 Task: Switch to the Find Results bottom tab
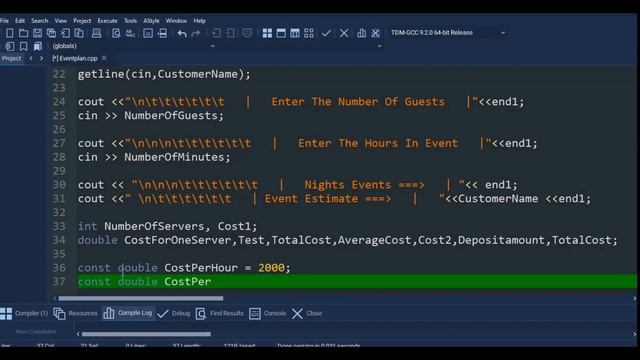220,313
